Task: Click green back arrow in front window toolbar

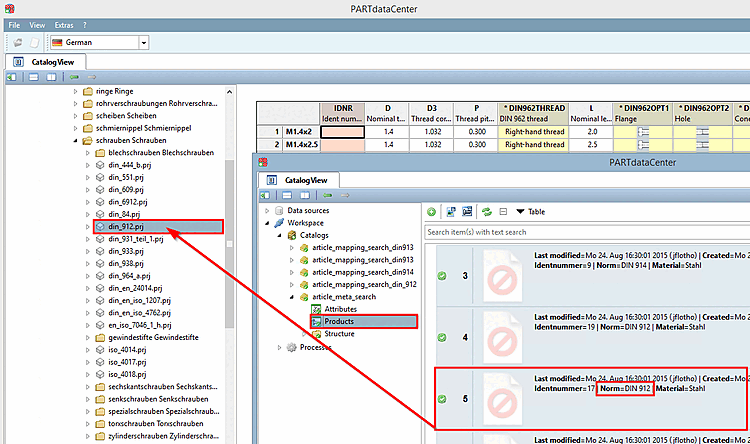Action: click(328, 195)
